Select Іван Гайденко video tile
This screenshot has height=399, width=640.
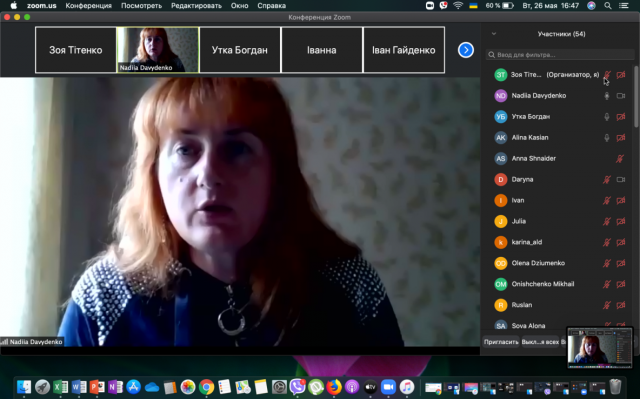point(404,50)
